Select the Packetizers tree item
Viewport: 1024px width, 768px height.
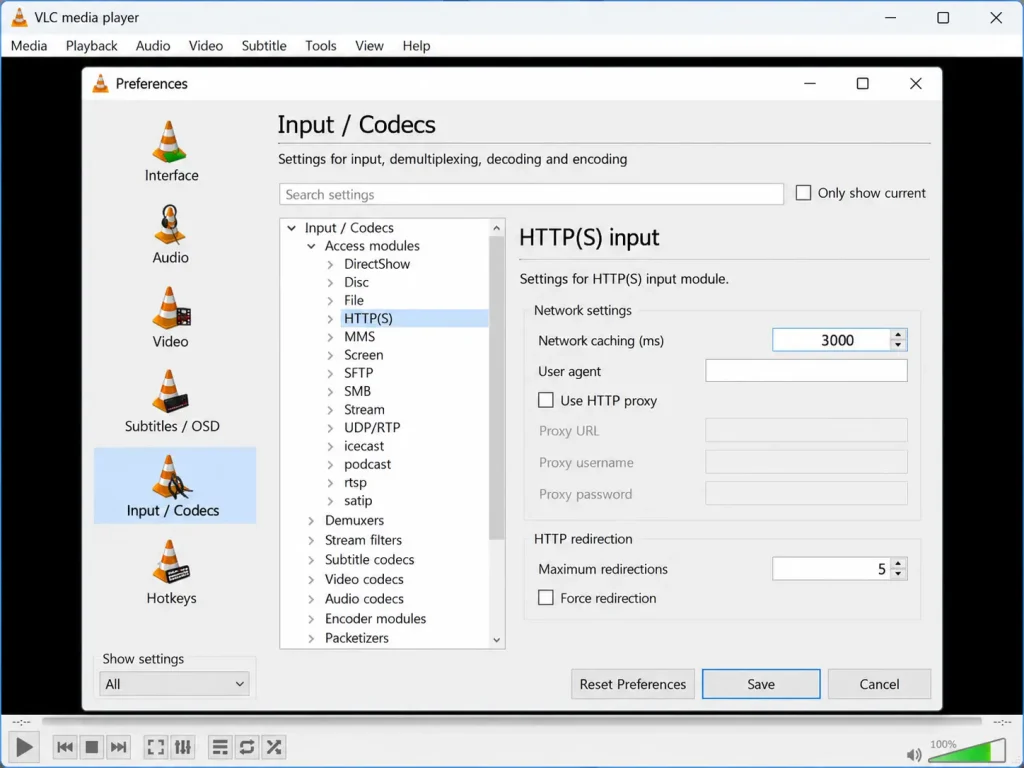tap(357, 638)
